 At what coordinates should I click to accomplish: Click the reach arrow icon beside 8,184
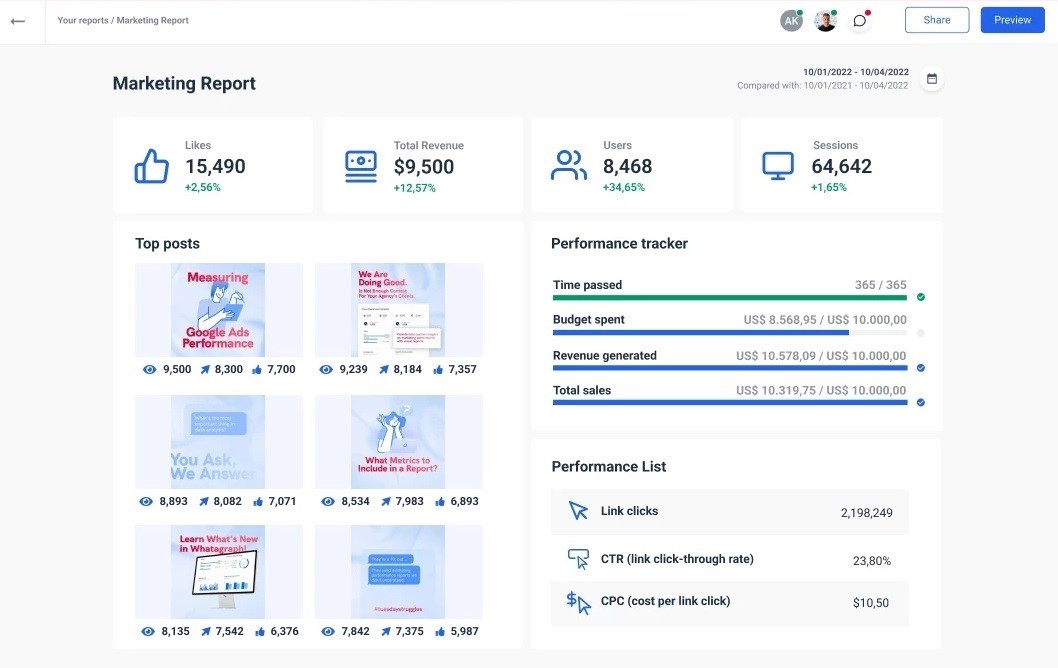(384, 370)
